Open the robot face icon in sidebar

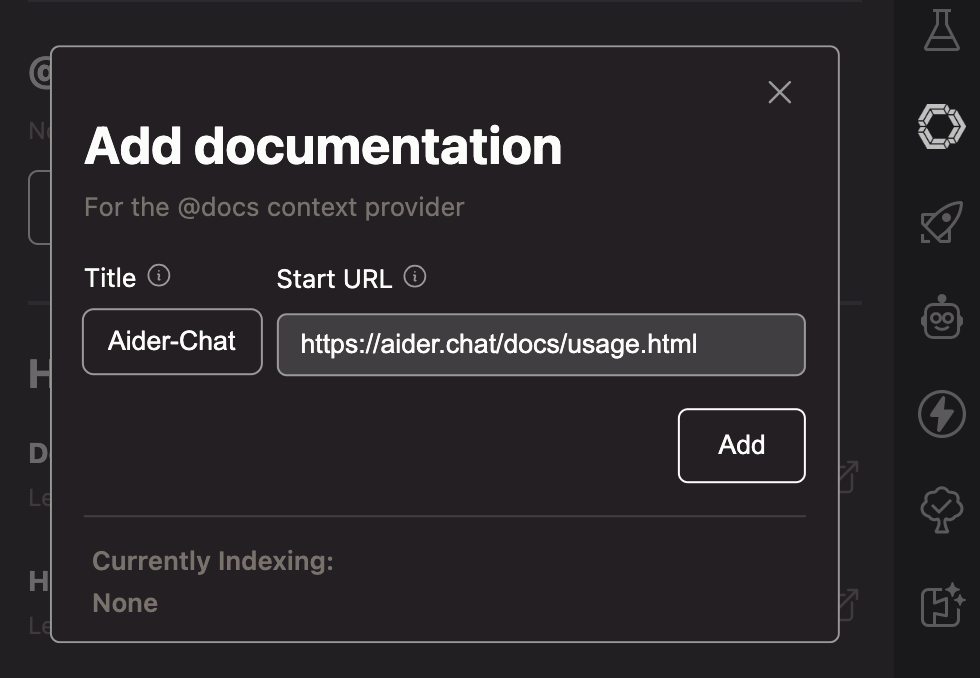[x=942, y=317]
